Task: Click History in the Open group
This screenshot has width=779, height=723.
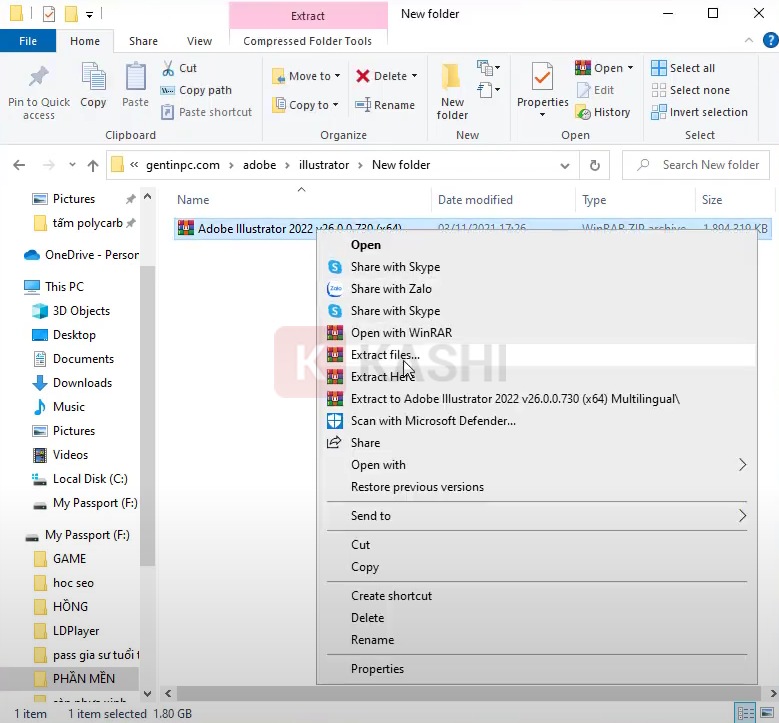Action: [602, 112]
